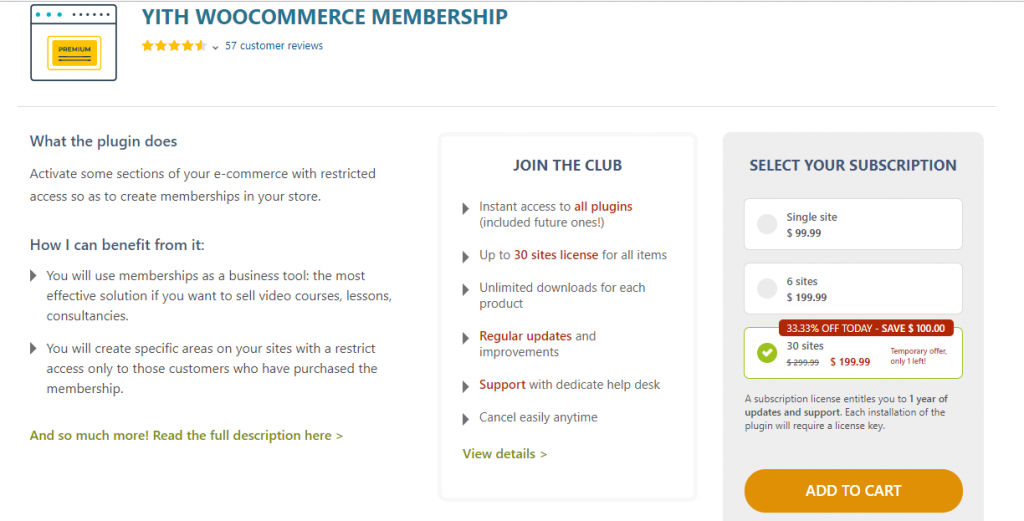This screenshot has width=1024, height=521.
Task: Click the arrow bullet beside Unlimited downloads
Action: [x=466, y=289]
